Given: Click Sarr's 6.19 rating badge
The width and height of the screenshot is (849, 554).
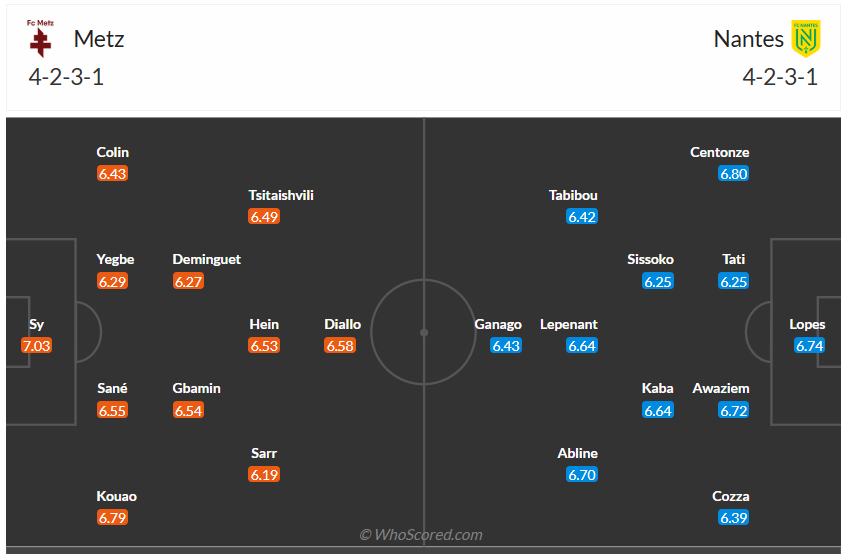Looking at the screenshot, I should 264,475.
